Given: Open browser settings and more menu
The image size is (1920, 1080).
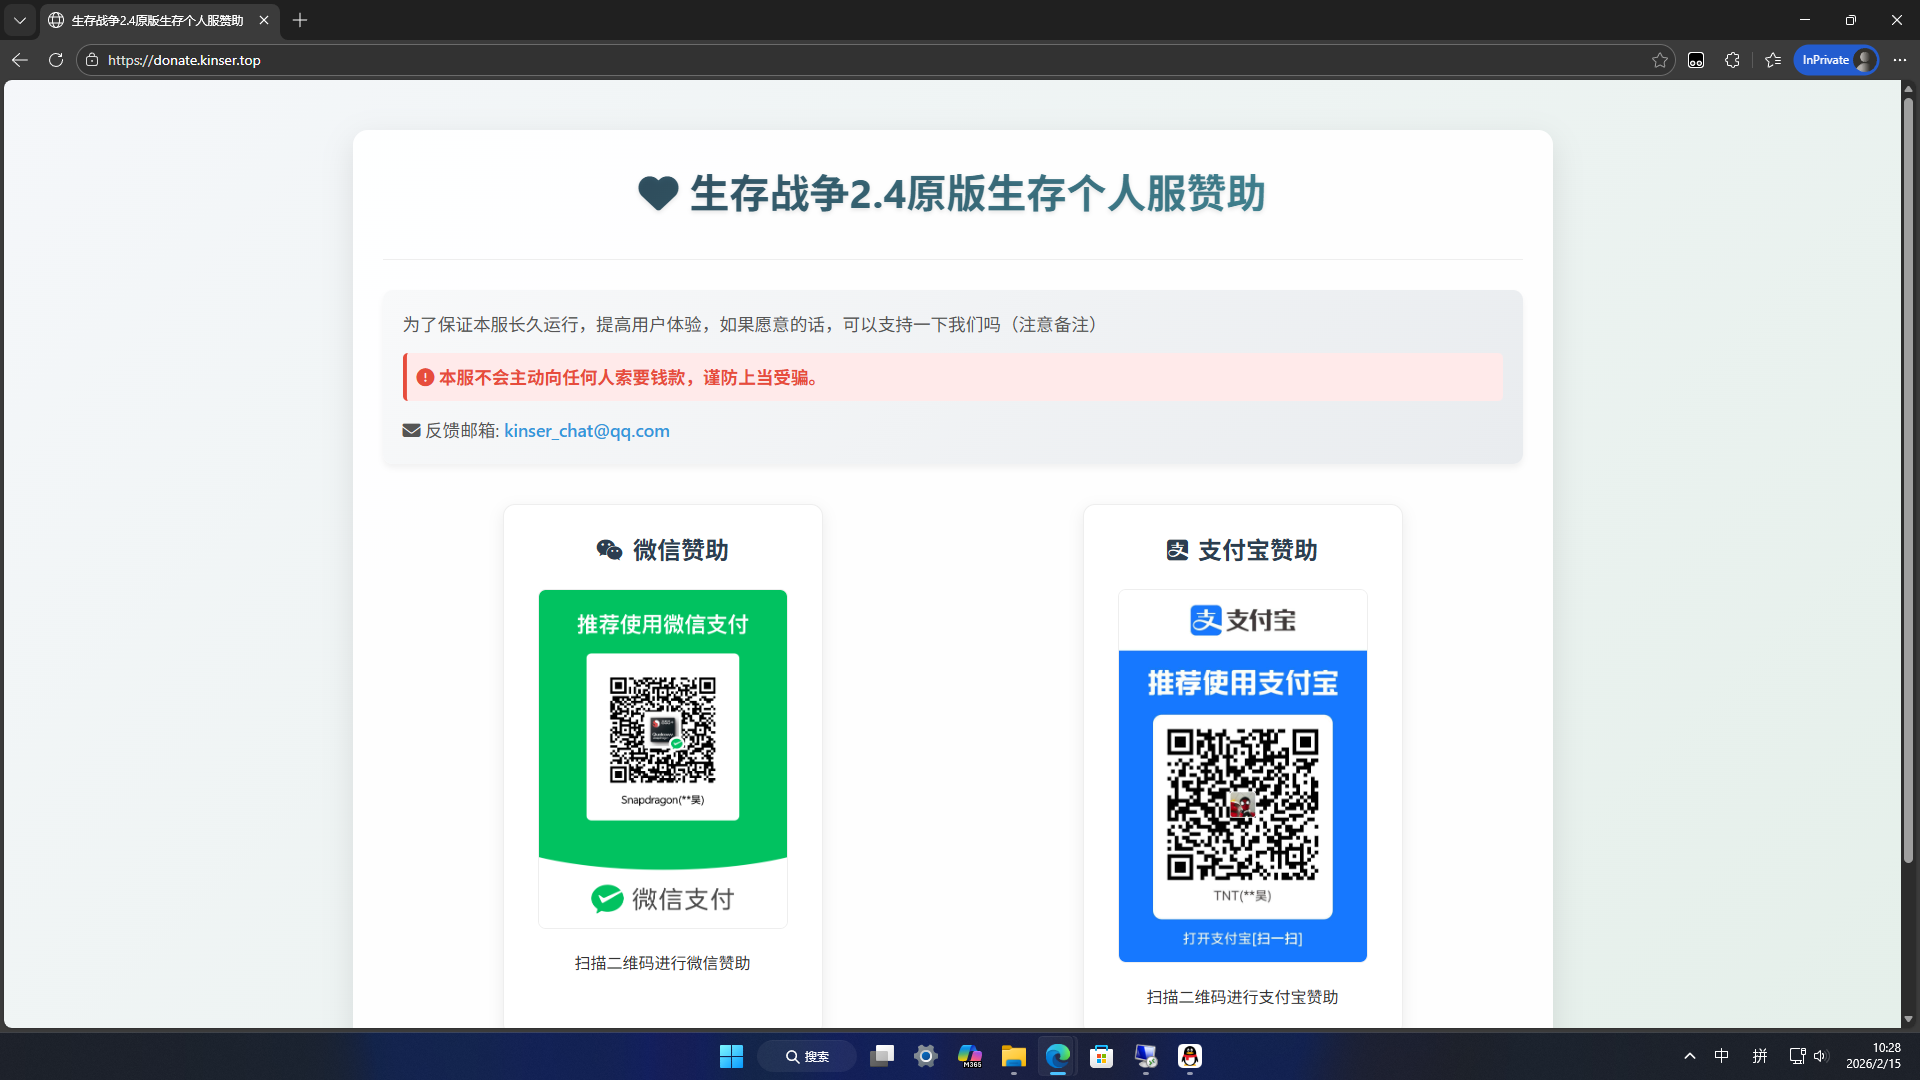Looking at the screenshot, I should tap(1900, 60).
